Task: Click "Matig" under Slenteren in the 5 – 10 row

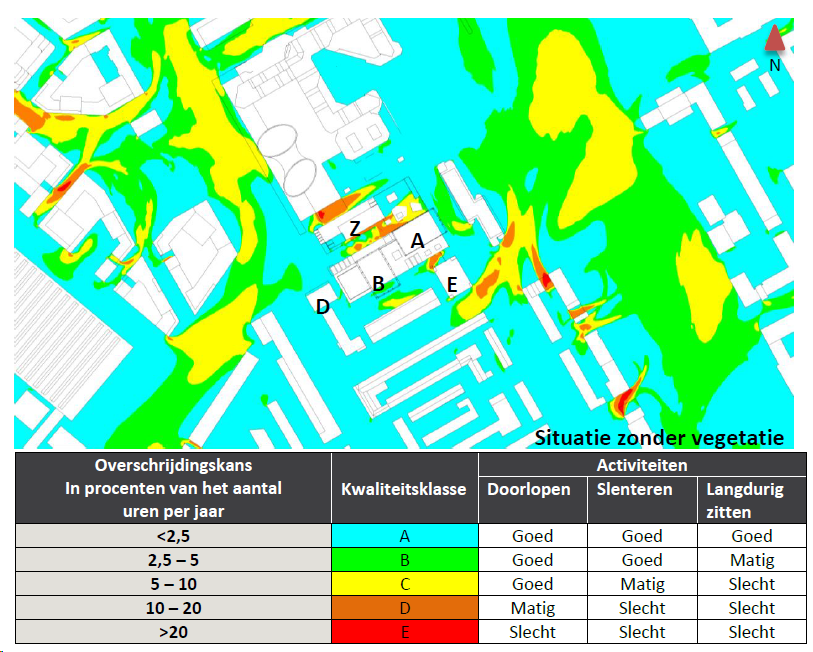Action: tap(642, 585)
